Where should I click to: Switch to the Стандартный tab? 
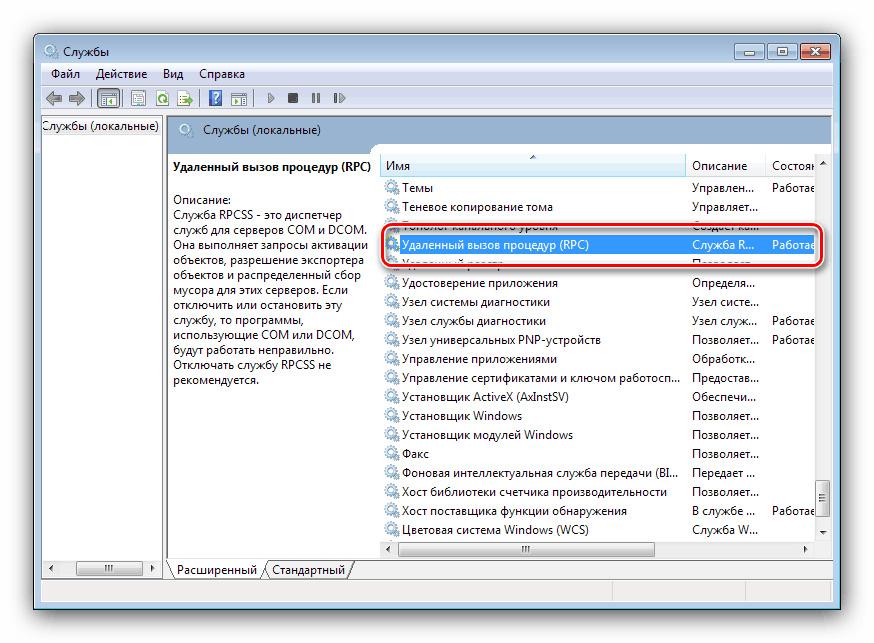point(308,570)
